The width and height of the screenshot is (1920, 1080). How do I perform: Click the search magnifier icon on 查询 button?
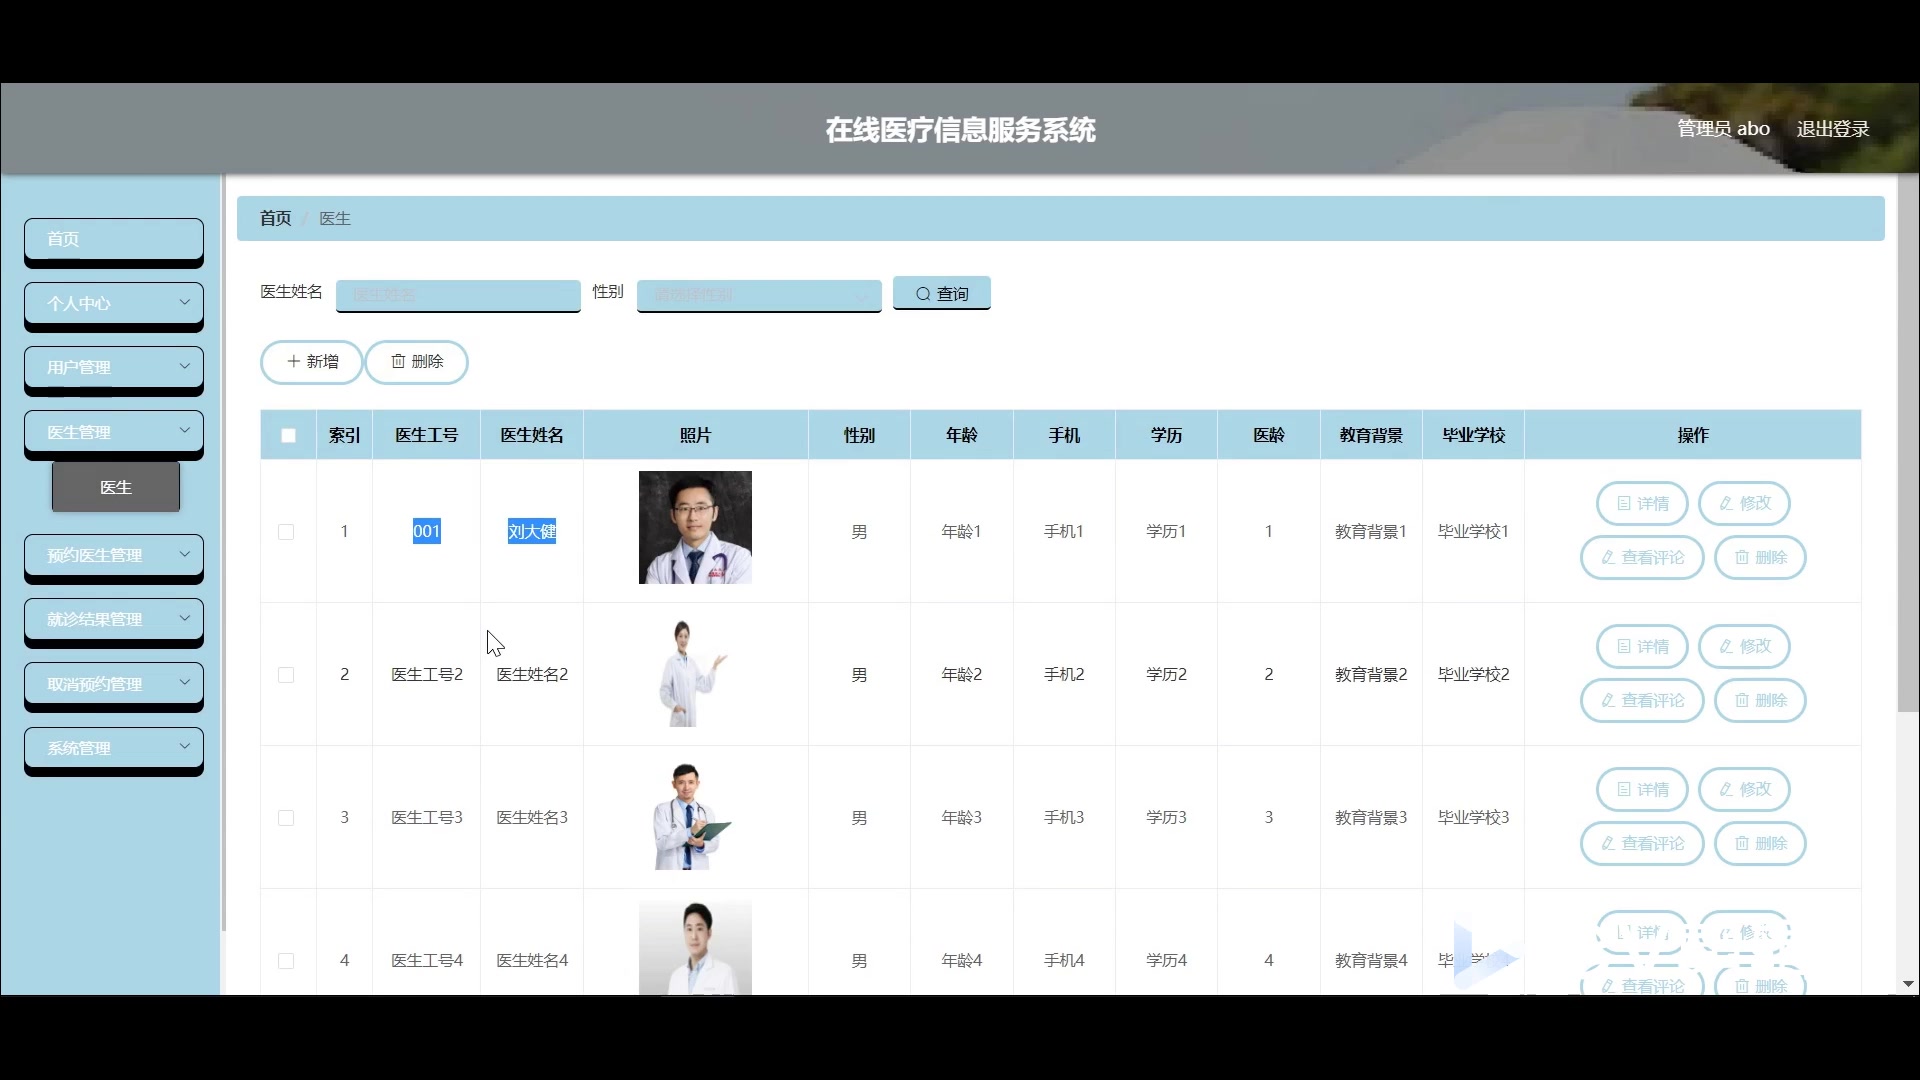[x=924, y=292]
